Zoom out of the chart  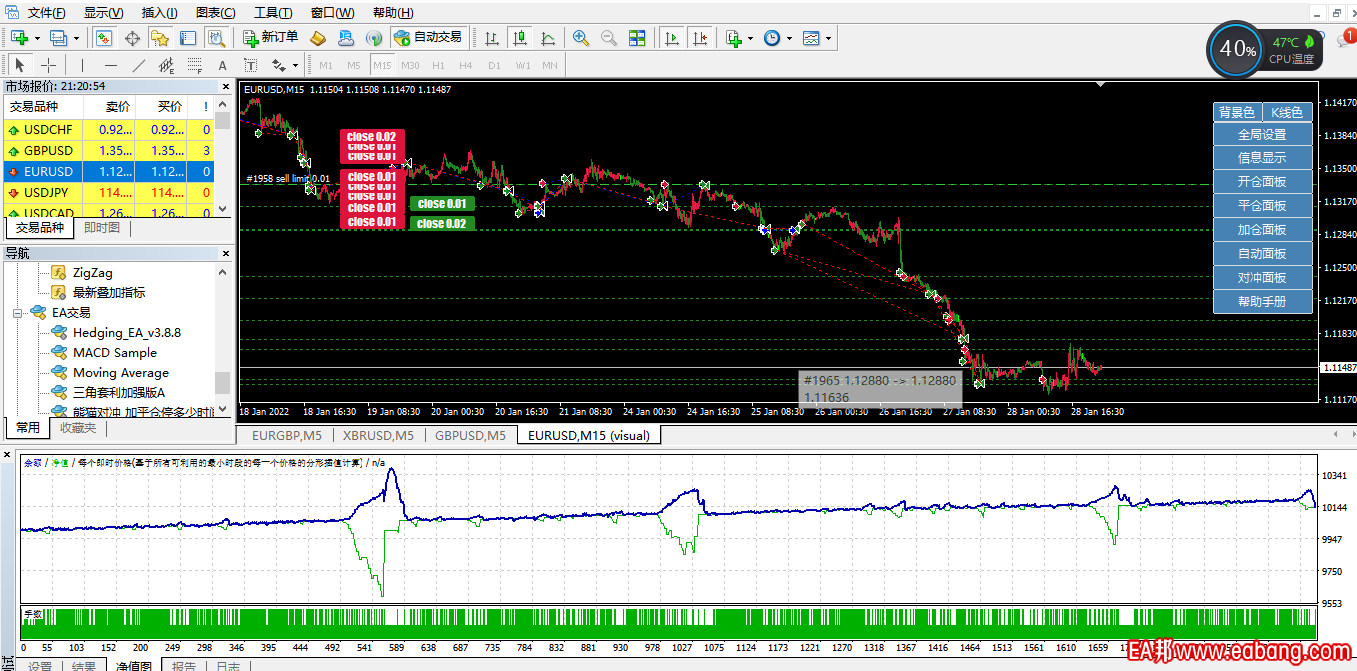click(x=609, y=38)
